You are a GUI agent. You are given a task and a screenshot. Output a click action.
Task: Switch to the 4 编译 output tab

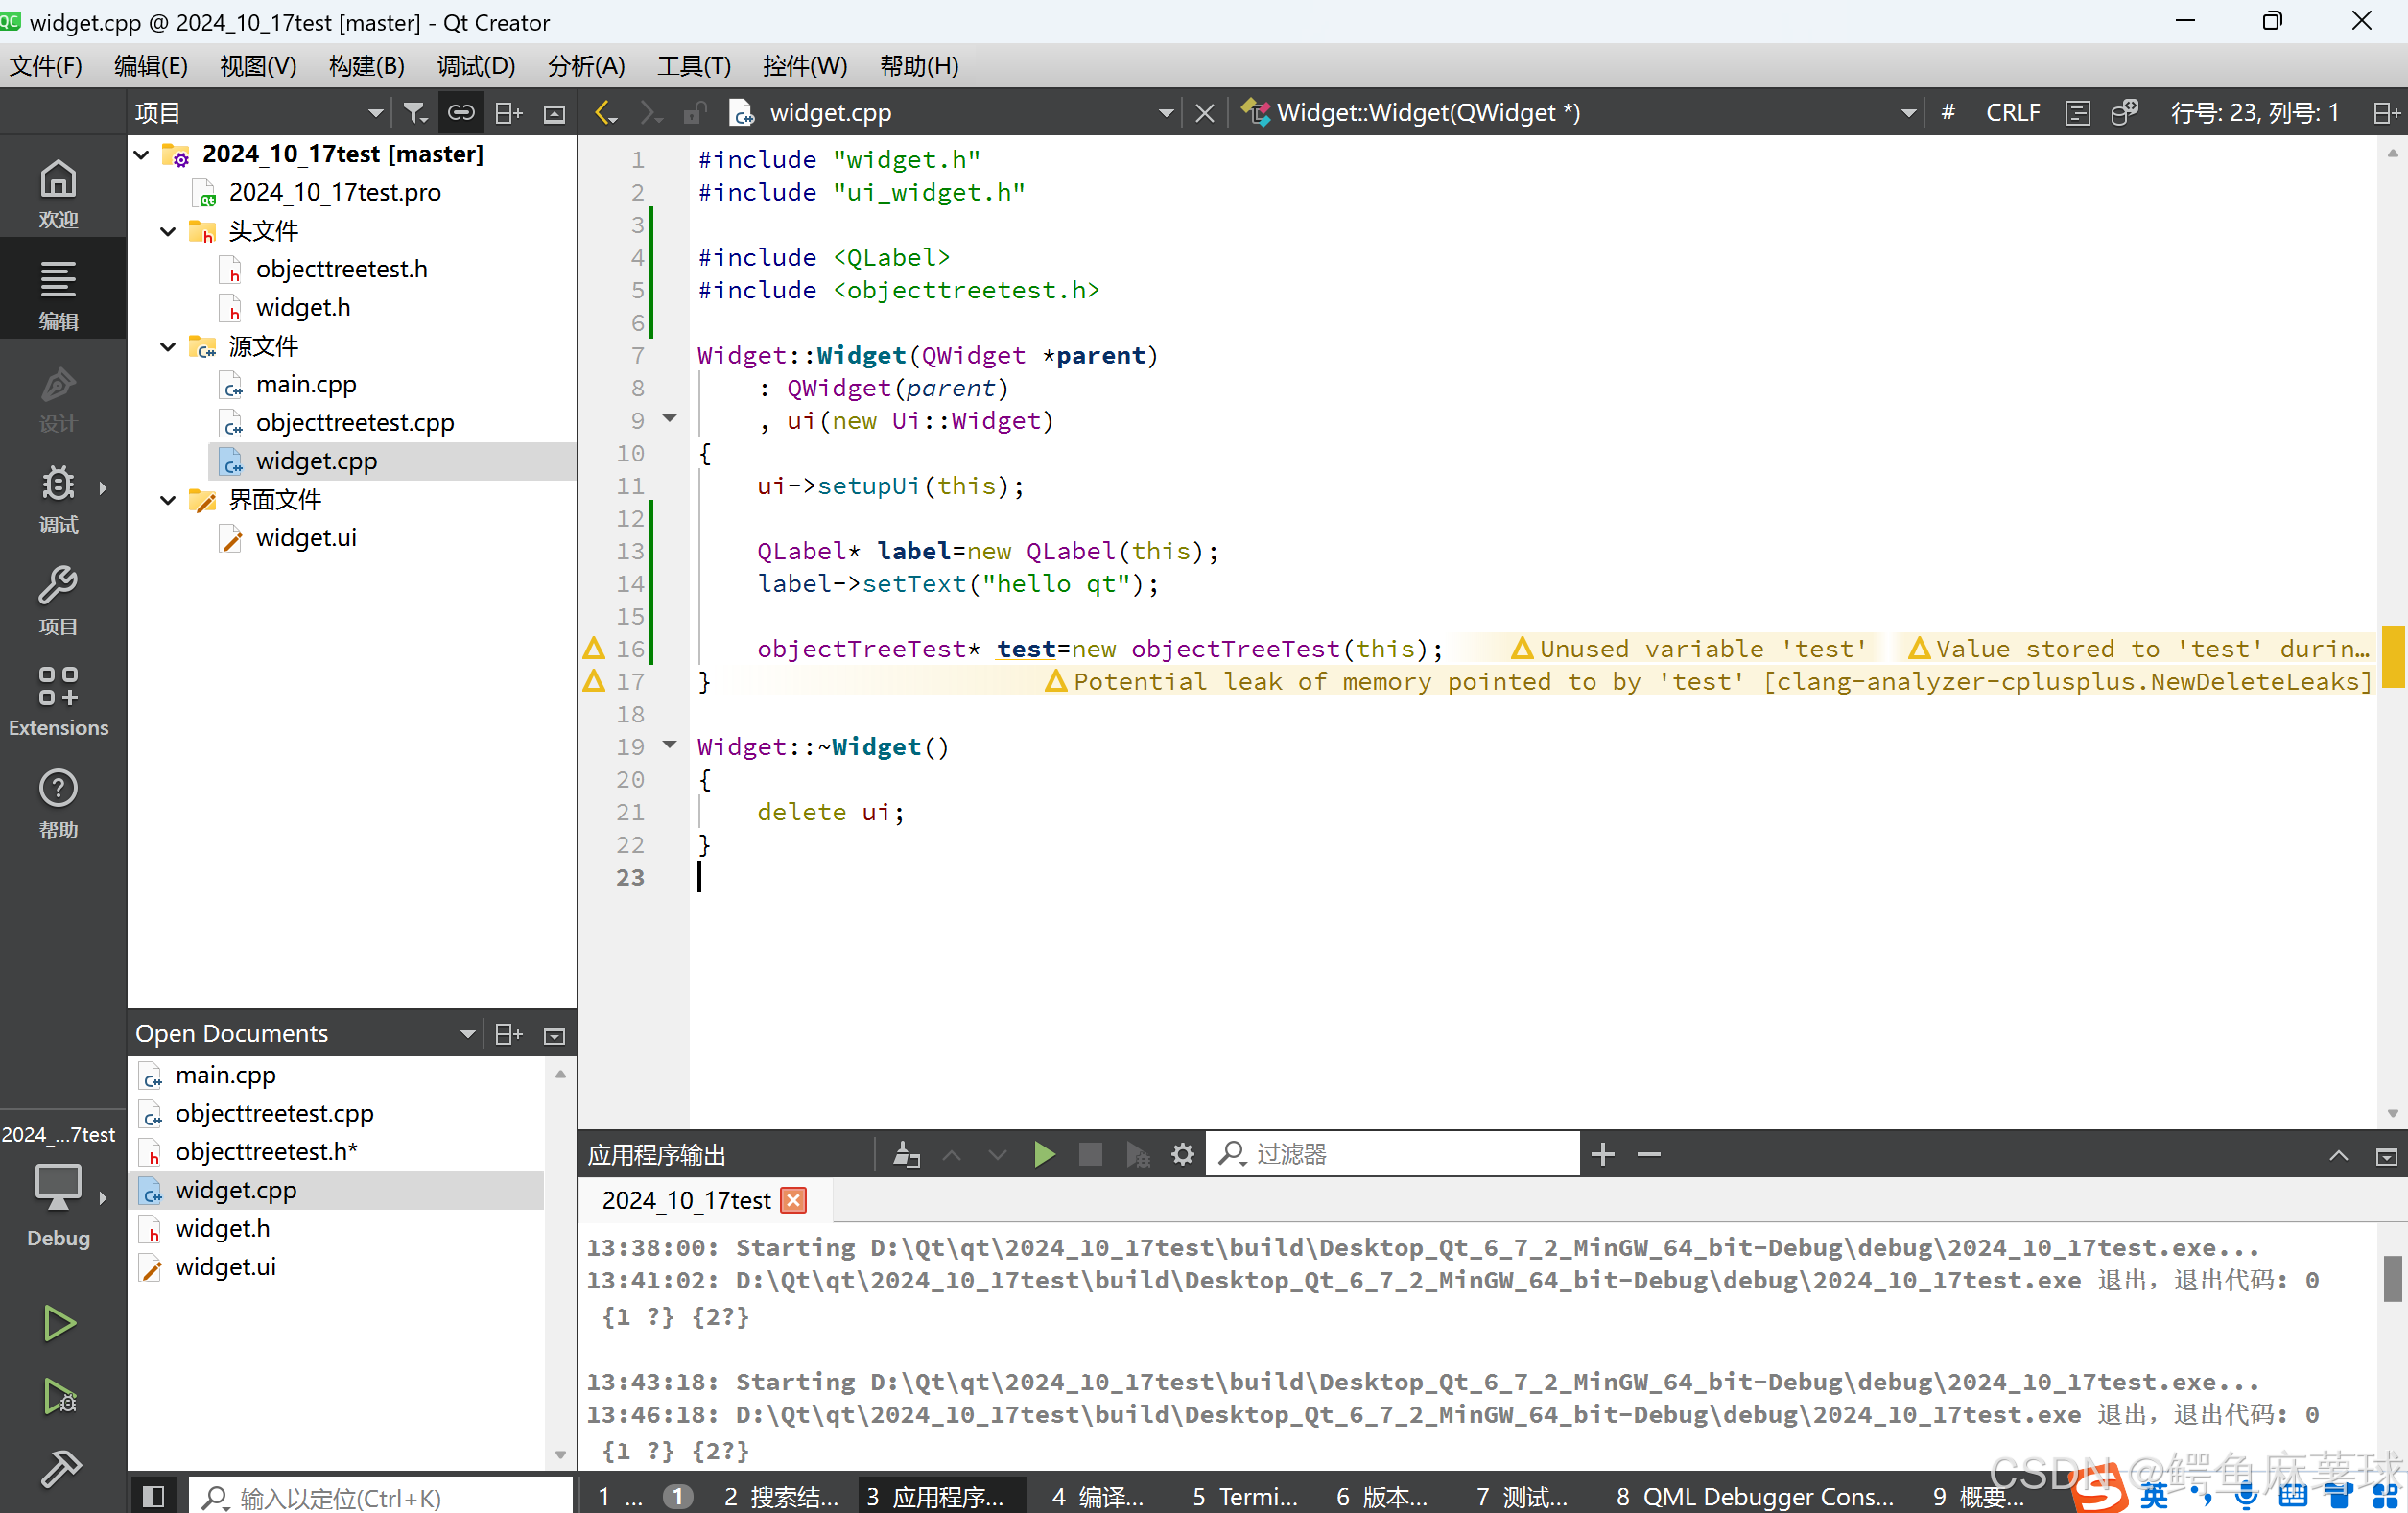pyautogui.click(x=1098, y=1495)
